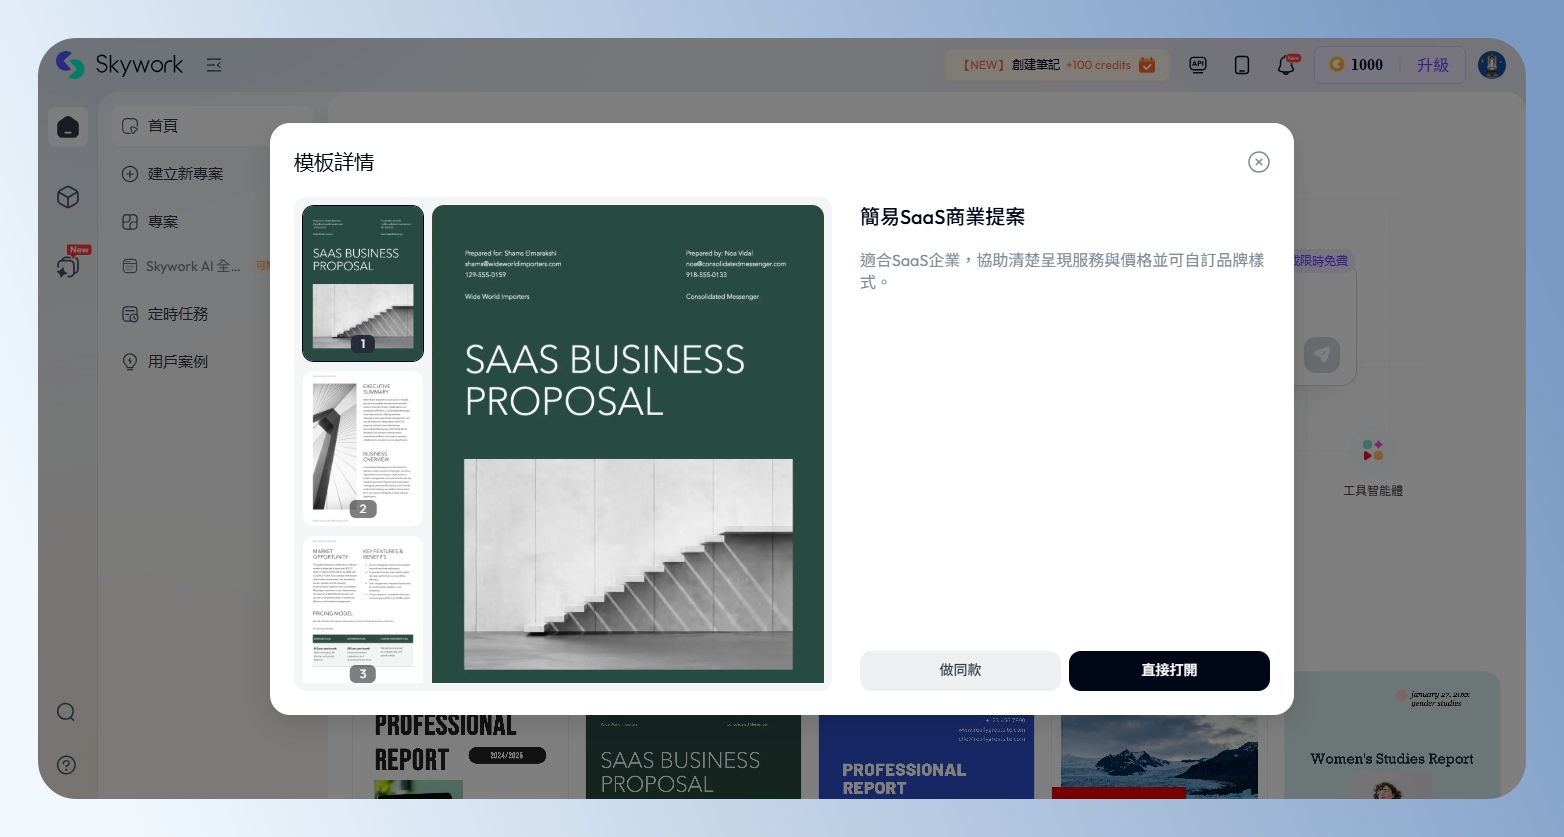Select page 3 pricing model thumbnail

pyautogui.click(x=363, y=610)
